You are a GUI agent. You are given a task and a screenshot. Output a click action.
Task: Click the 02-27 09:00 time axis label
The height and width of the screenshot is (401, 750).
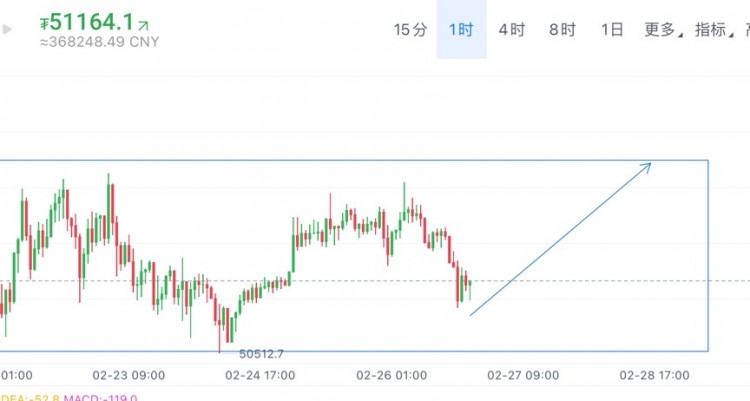[x=523, y=375]
